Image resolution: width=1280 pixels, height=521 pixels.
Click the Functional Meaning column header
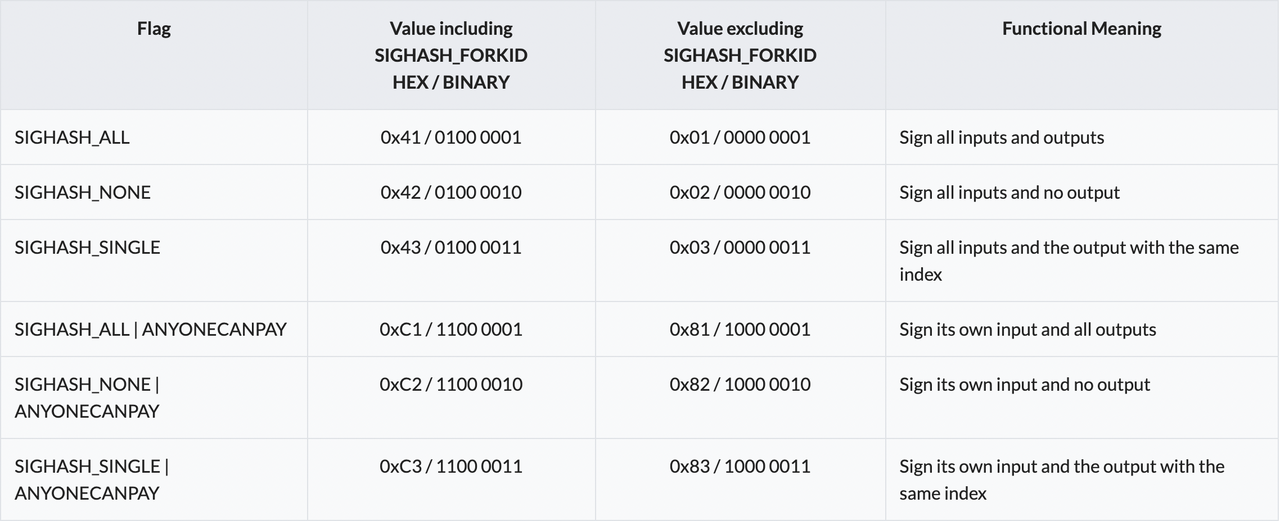coord(1082,29)
